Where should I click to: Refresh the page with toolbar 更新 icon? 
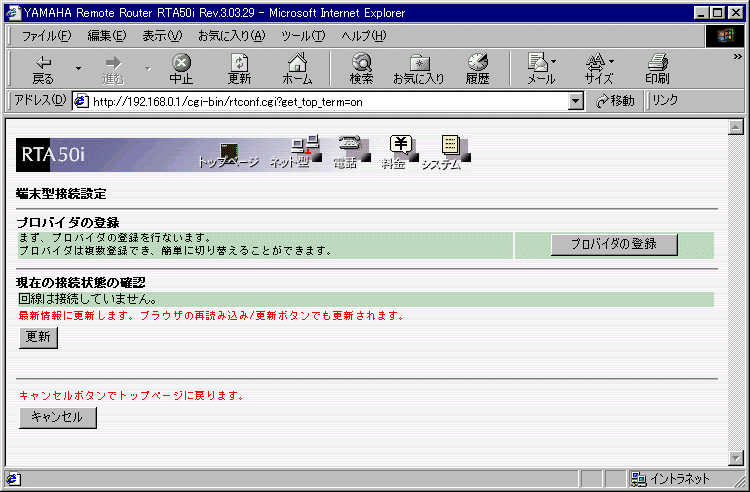pyautogui.click(x=239, y=70)
